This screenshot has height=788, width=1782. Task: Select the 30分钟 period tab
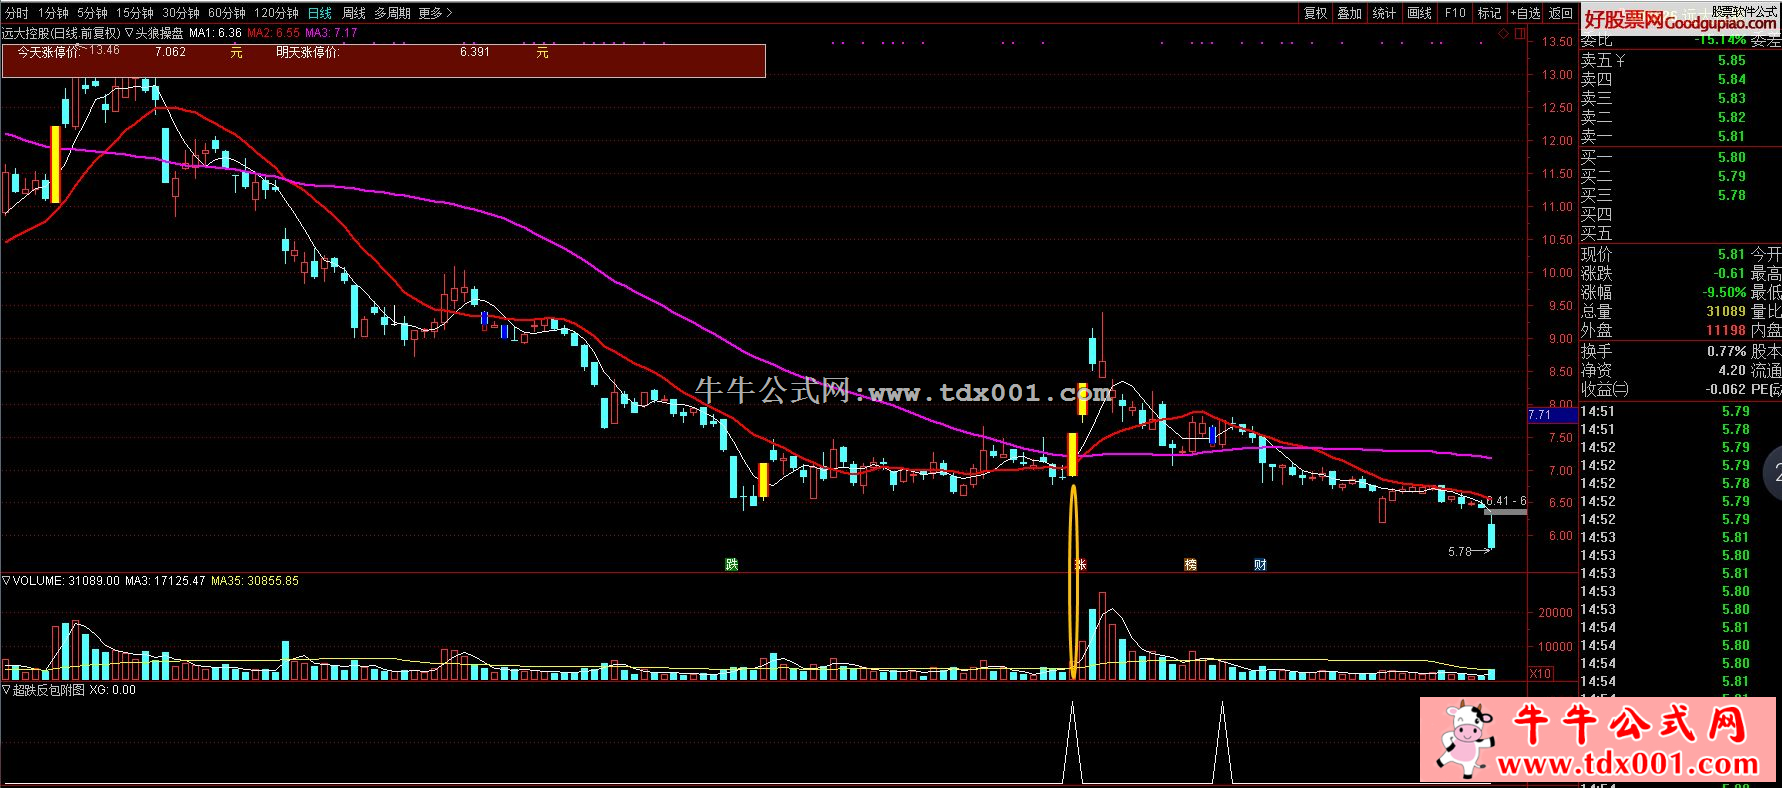pyautogui.click(x=181, y=13)
